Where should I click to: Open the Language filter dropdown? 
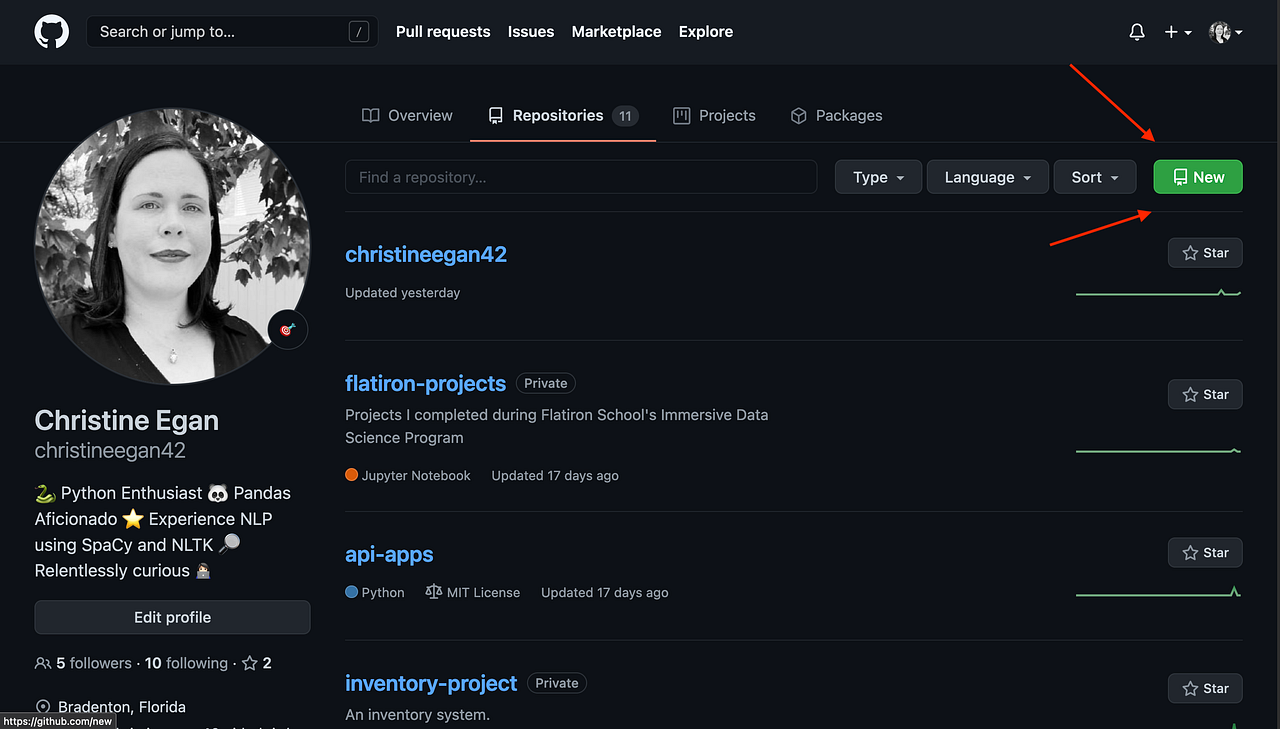[x=987, y=176]
